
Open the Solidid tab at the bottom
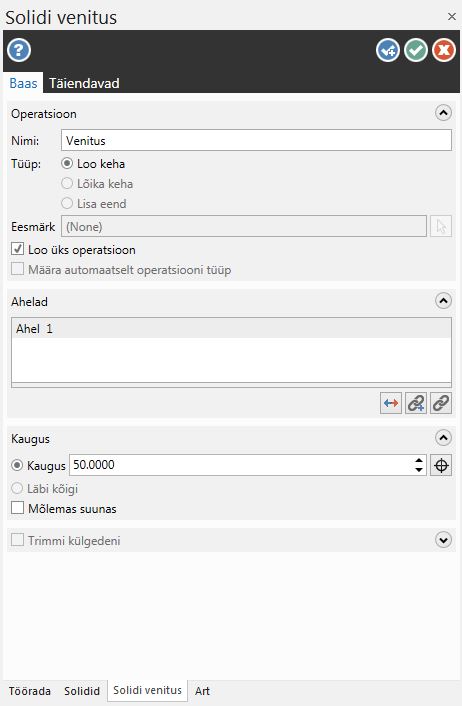[x=82, y=691]
